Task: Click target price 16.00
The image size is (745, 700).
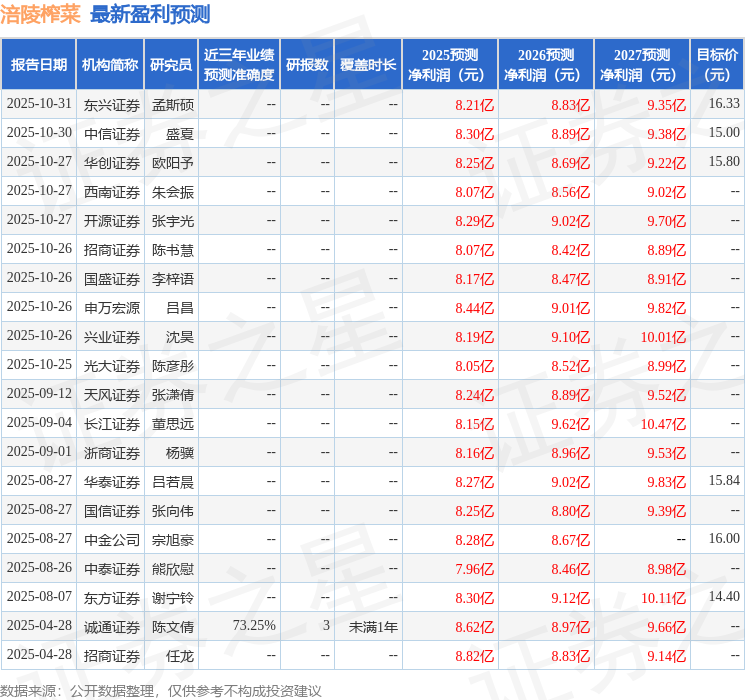Action: 724,538
